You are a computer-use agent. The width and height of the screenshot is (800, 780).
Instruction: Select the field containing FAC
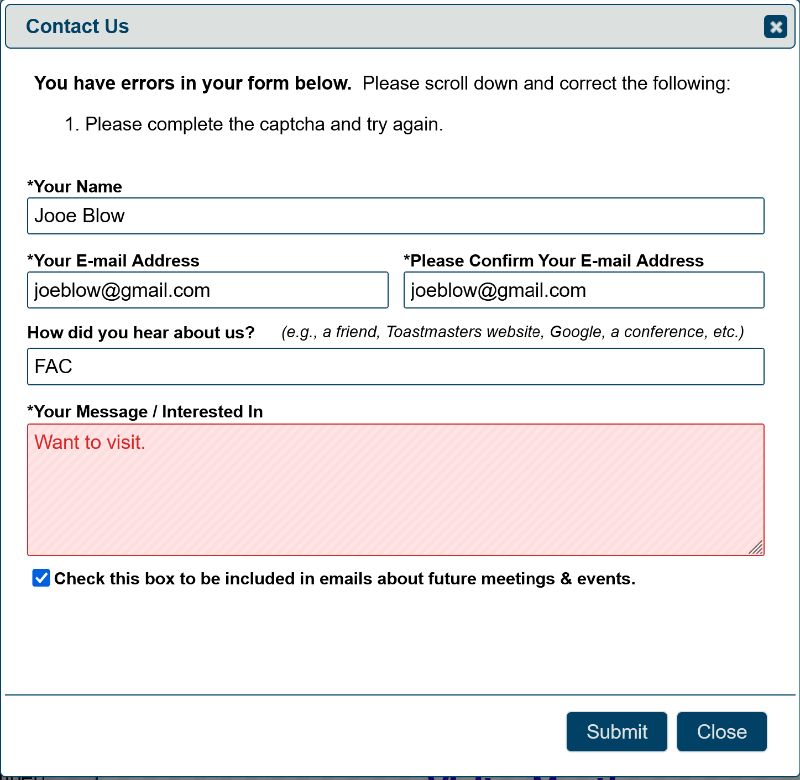point(395,367)
